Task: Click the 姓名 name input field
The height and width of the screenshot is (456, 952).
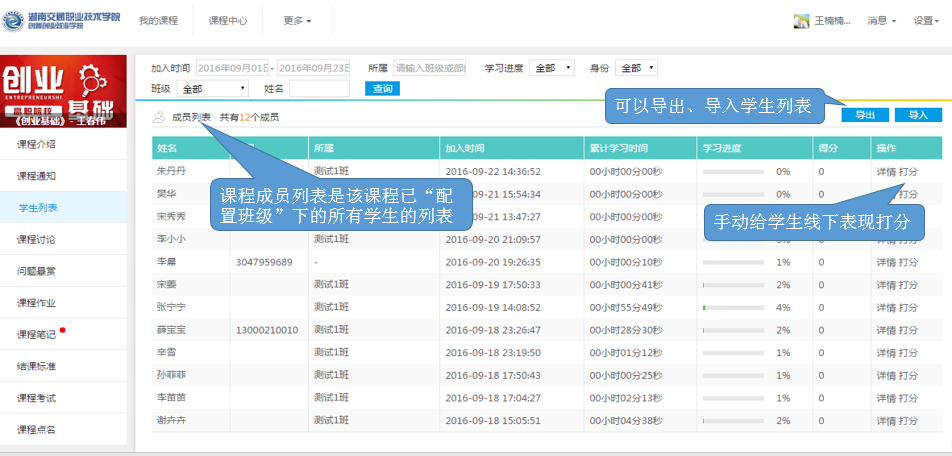Action: 319,89
